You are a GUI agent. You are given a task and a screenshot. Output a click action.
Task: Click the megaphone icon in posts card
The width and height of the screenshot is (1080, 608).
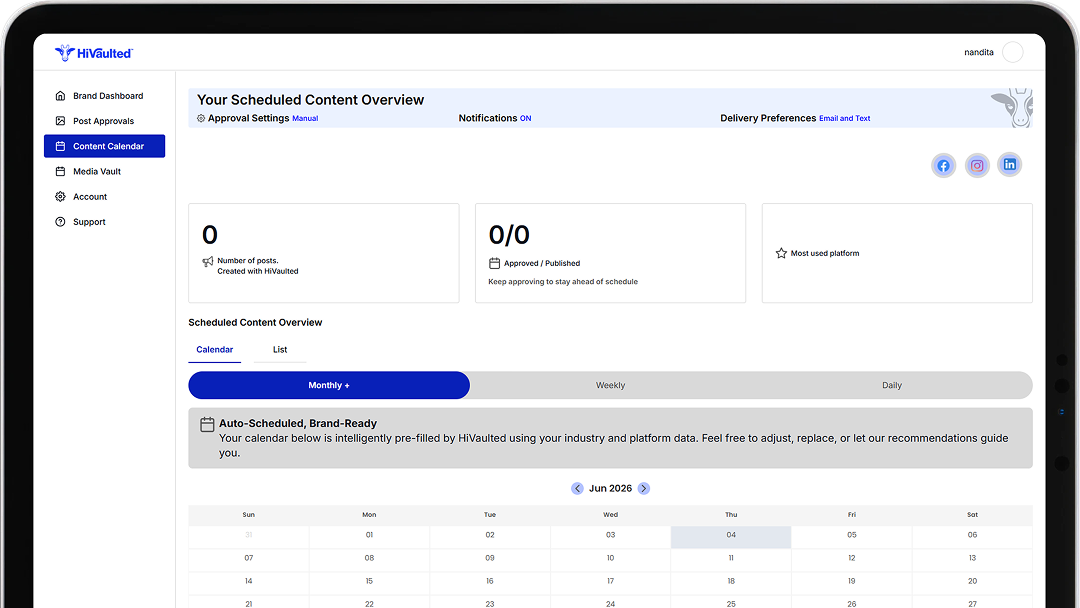coord(207,262)
